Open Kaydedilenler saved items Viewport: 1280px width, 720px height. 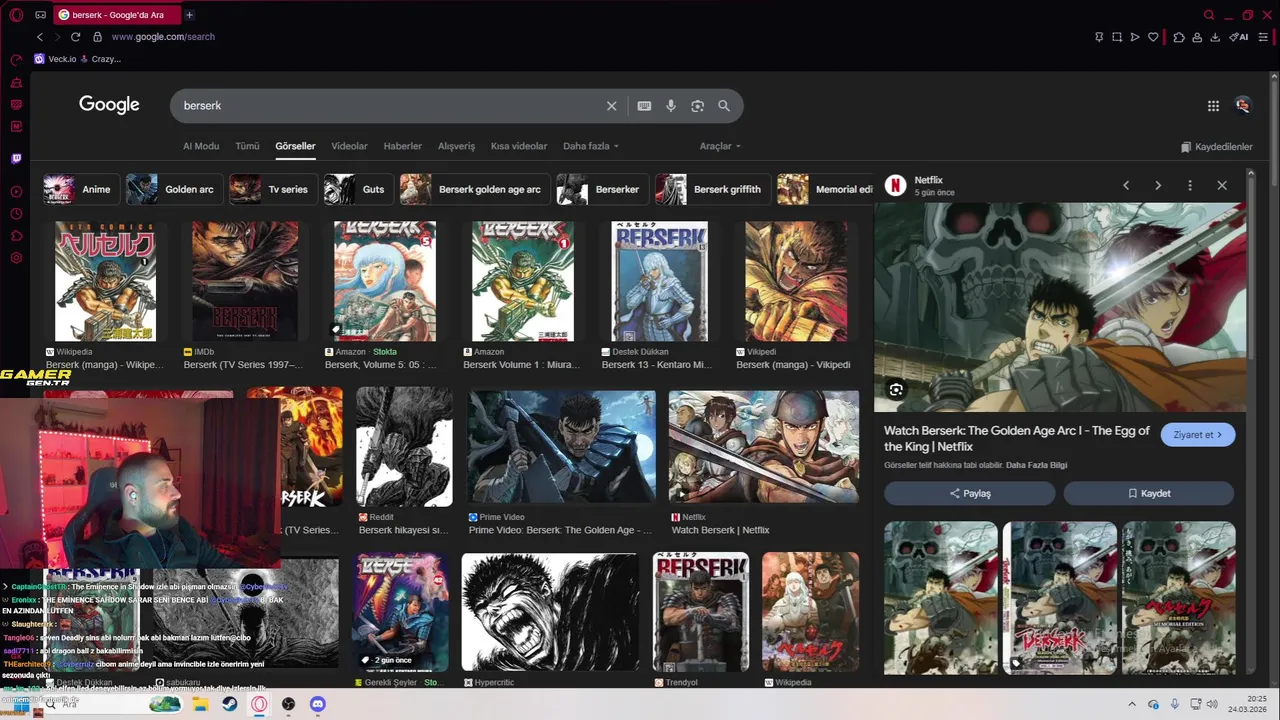coord(1216,147)
